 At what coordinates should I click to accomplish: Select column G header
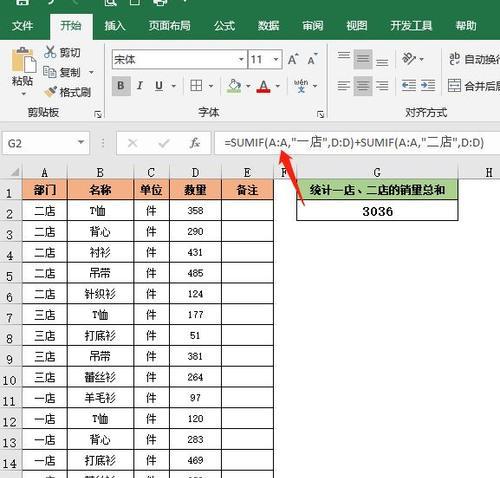[x=377, y=172]
